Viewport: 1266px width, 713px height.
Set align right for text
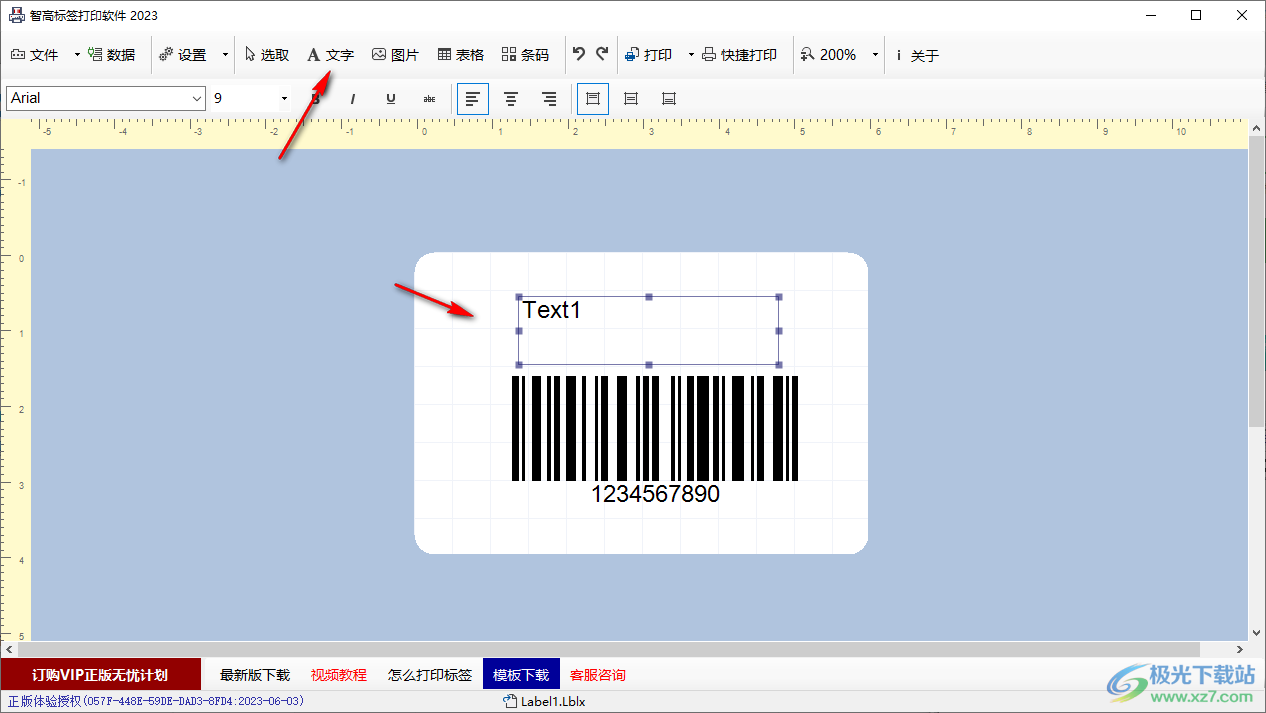tap(549, 99)
